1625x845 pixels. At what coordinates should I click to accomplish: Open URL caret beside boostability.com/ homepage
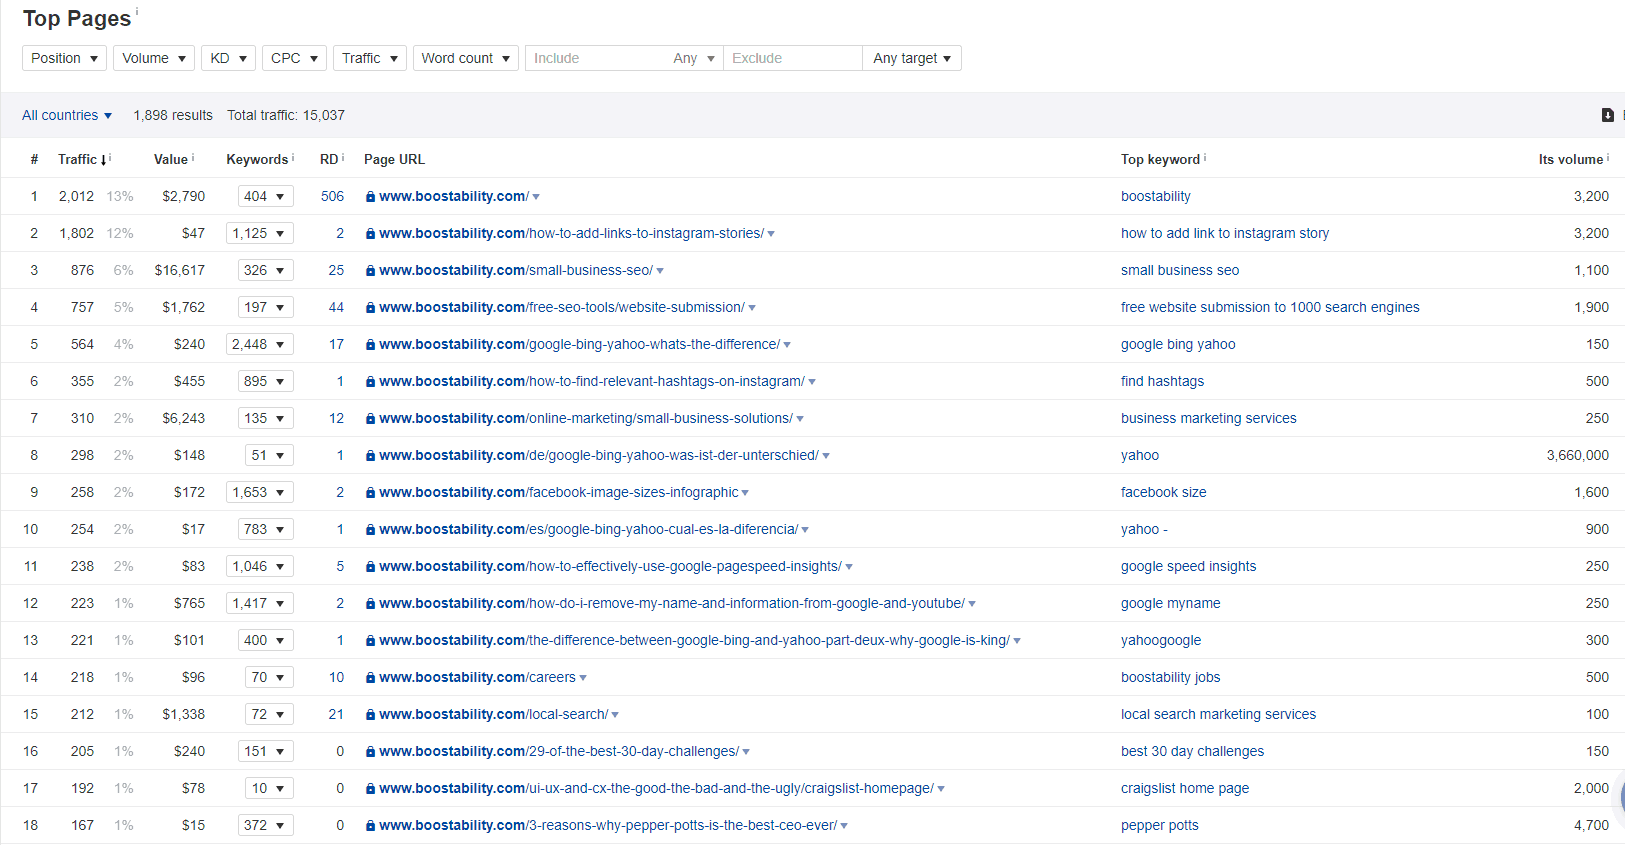click(536, 197)
